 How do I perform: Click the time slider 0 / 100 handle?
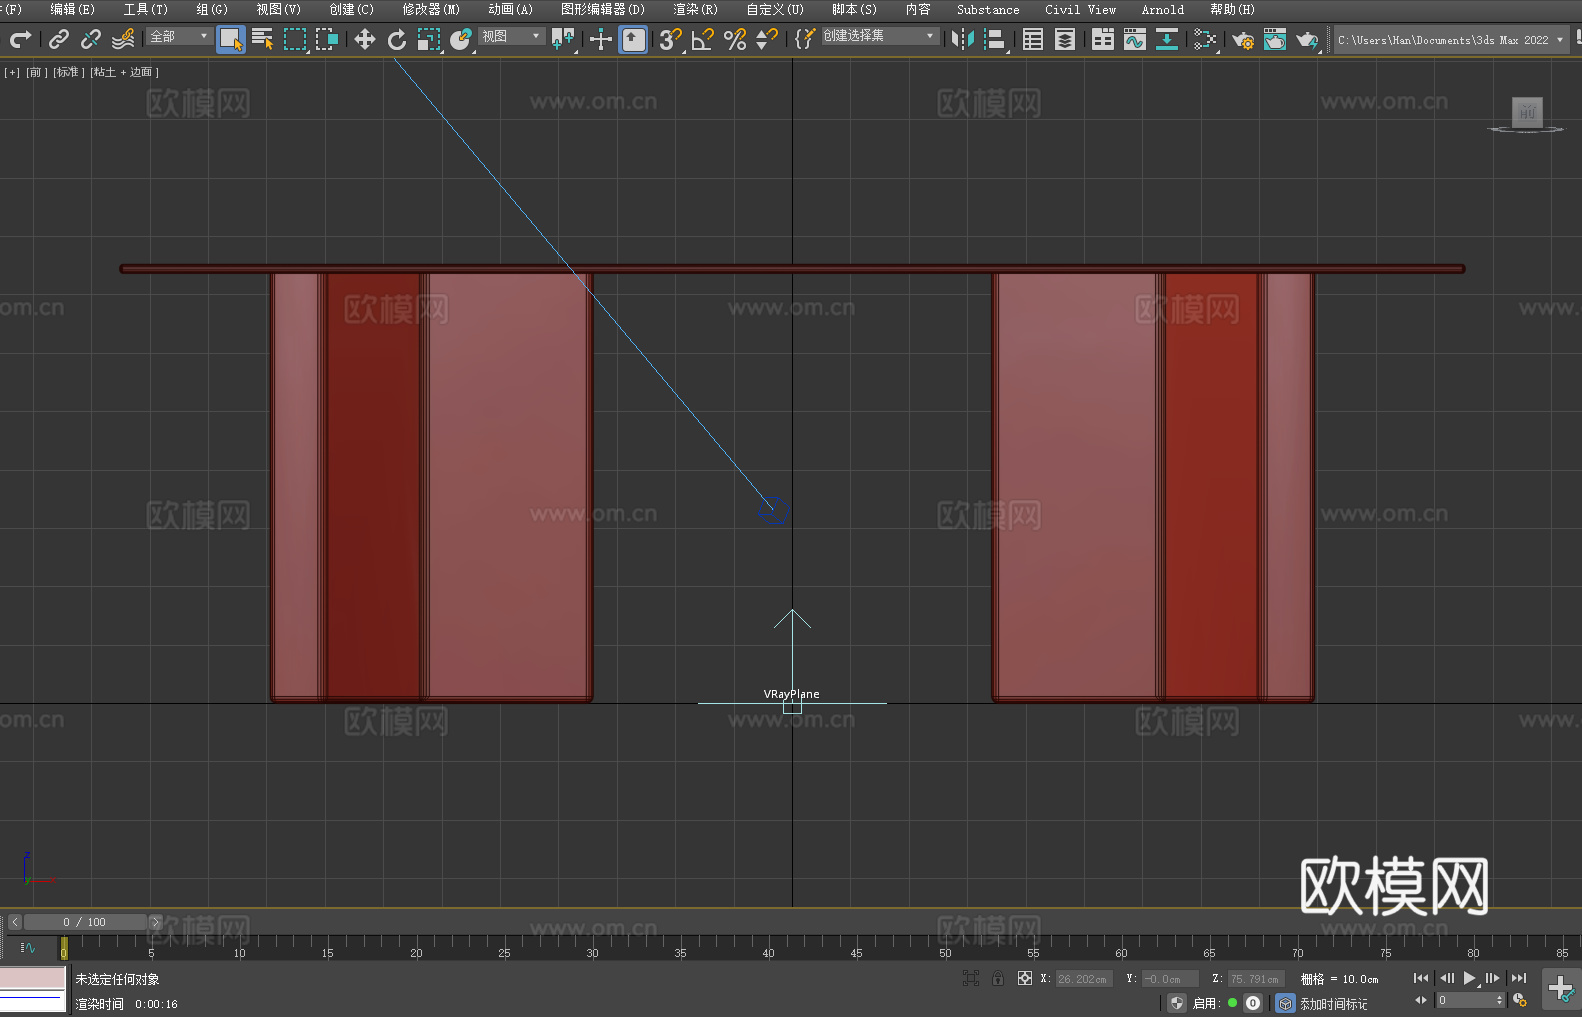click(85, 922)
